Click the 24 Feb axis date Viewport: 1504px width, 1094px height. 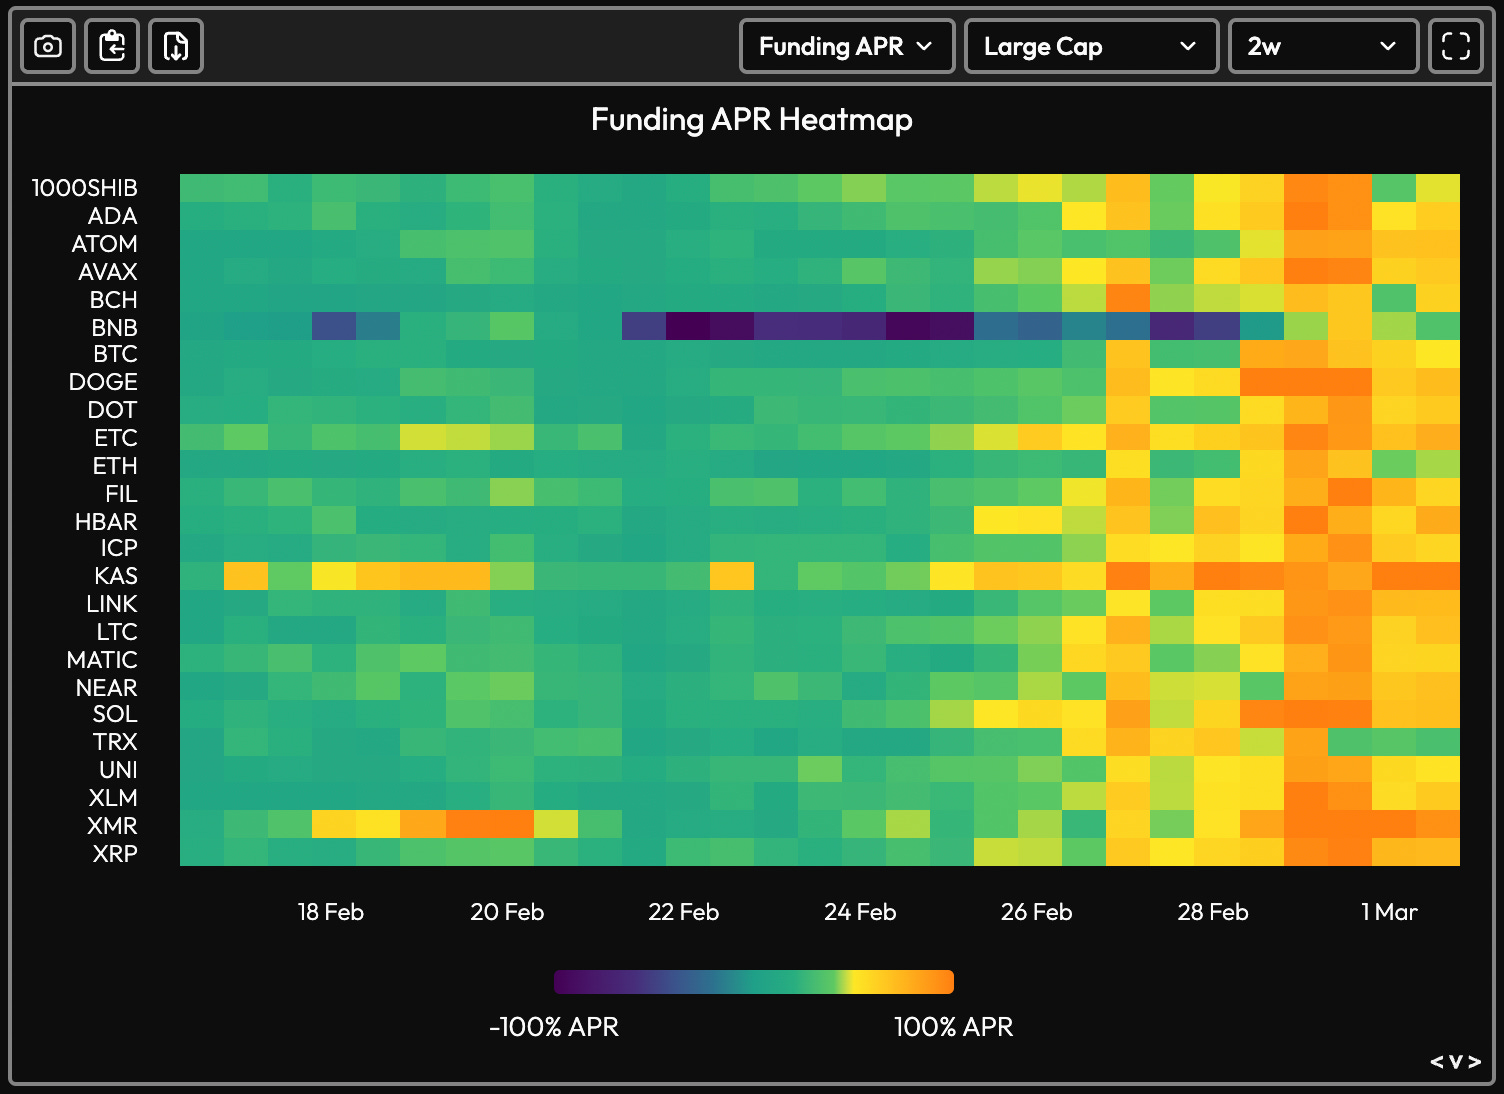pos(860,912)
